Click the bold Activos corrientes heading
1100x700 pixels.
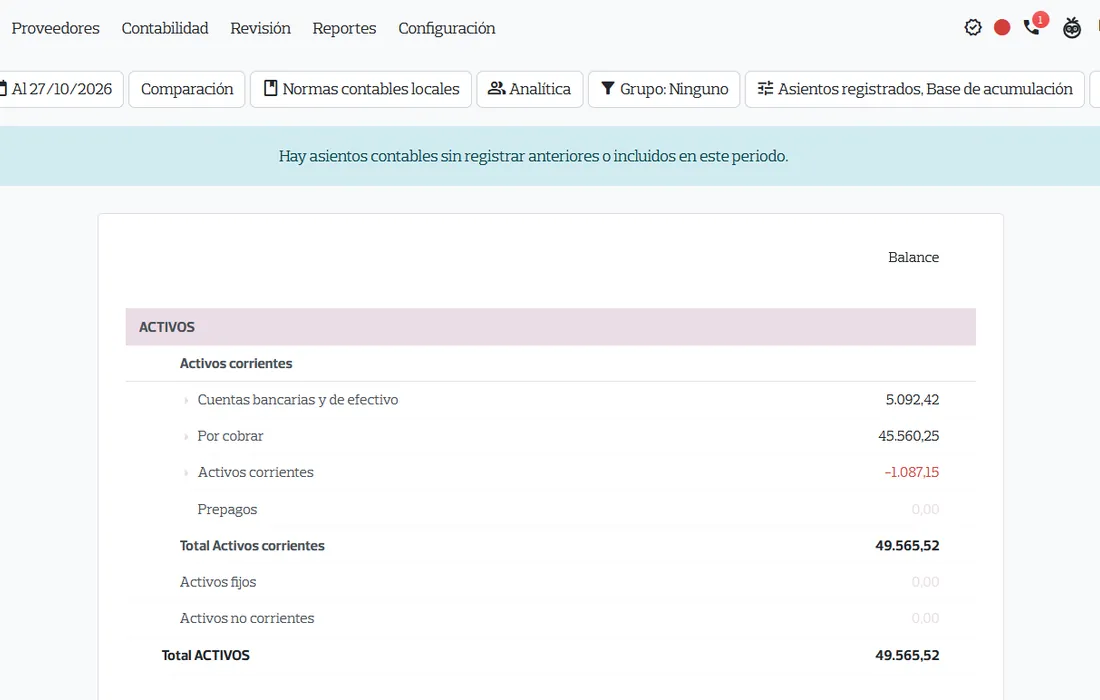[x=236, y=363]
